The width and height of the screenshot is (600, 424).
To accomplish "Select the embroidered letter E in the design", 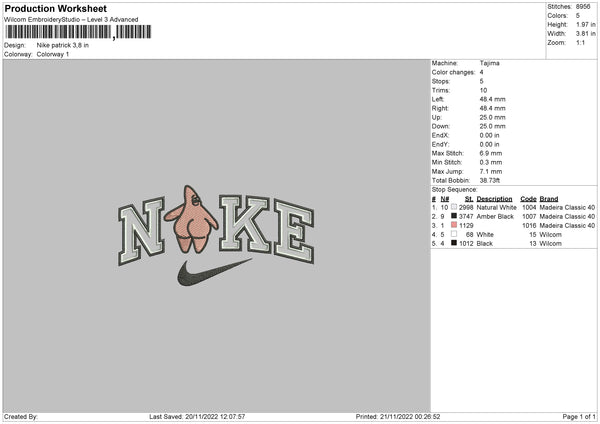I will click(x=294, y=231).
